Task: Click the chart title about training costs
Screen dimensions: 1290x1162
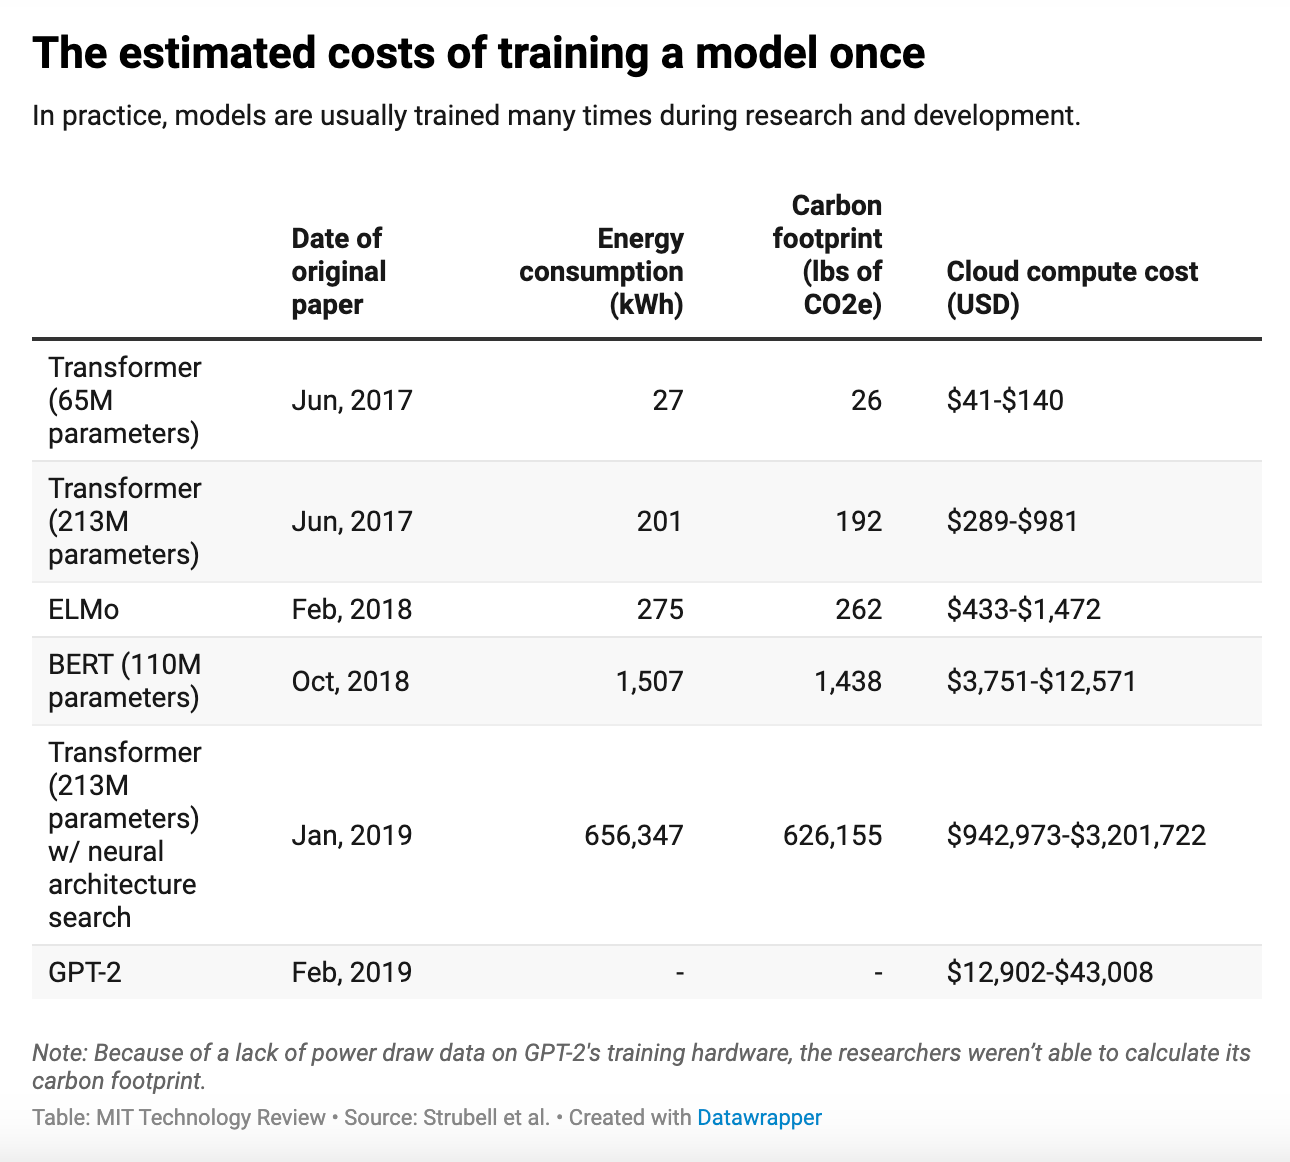Action: coord(479,53)
